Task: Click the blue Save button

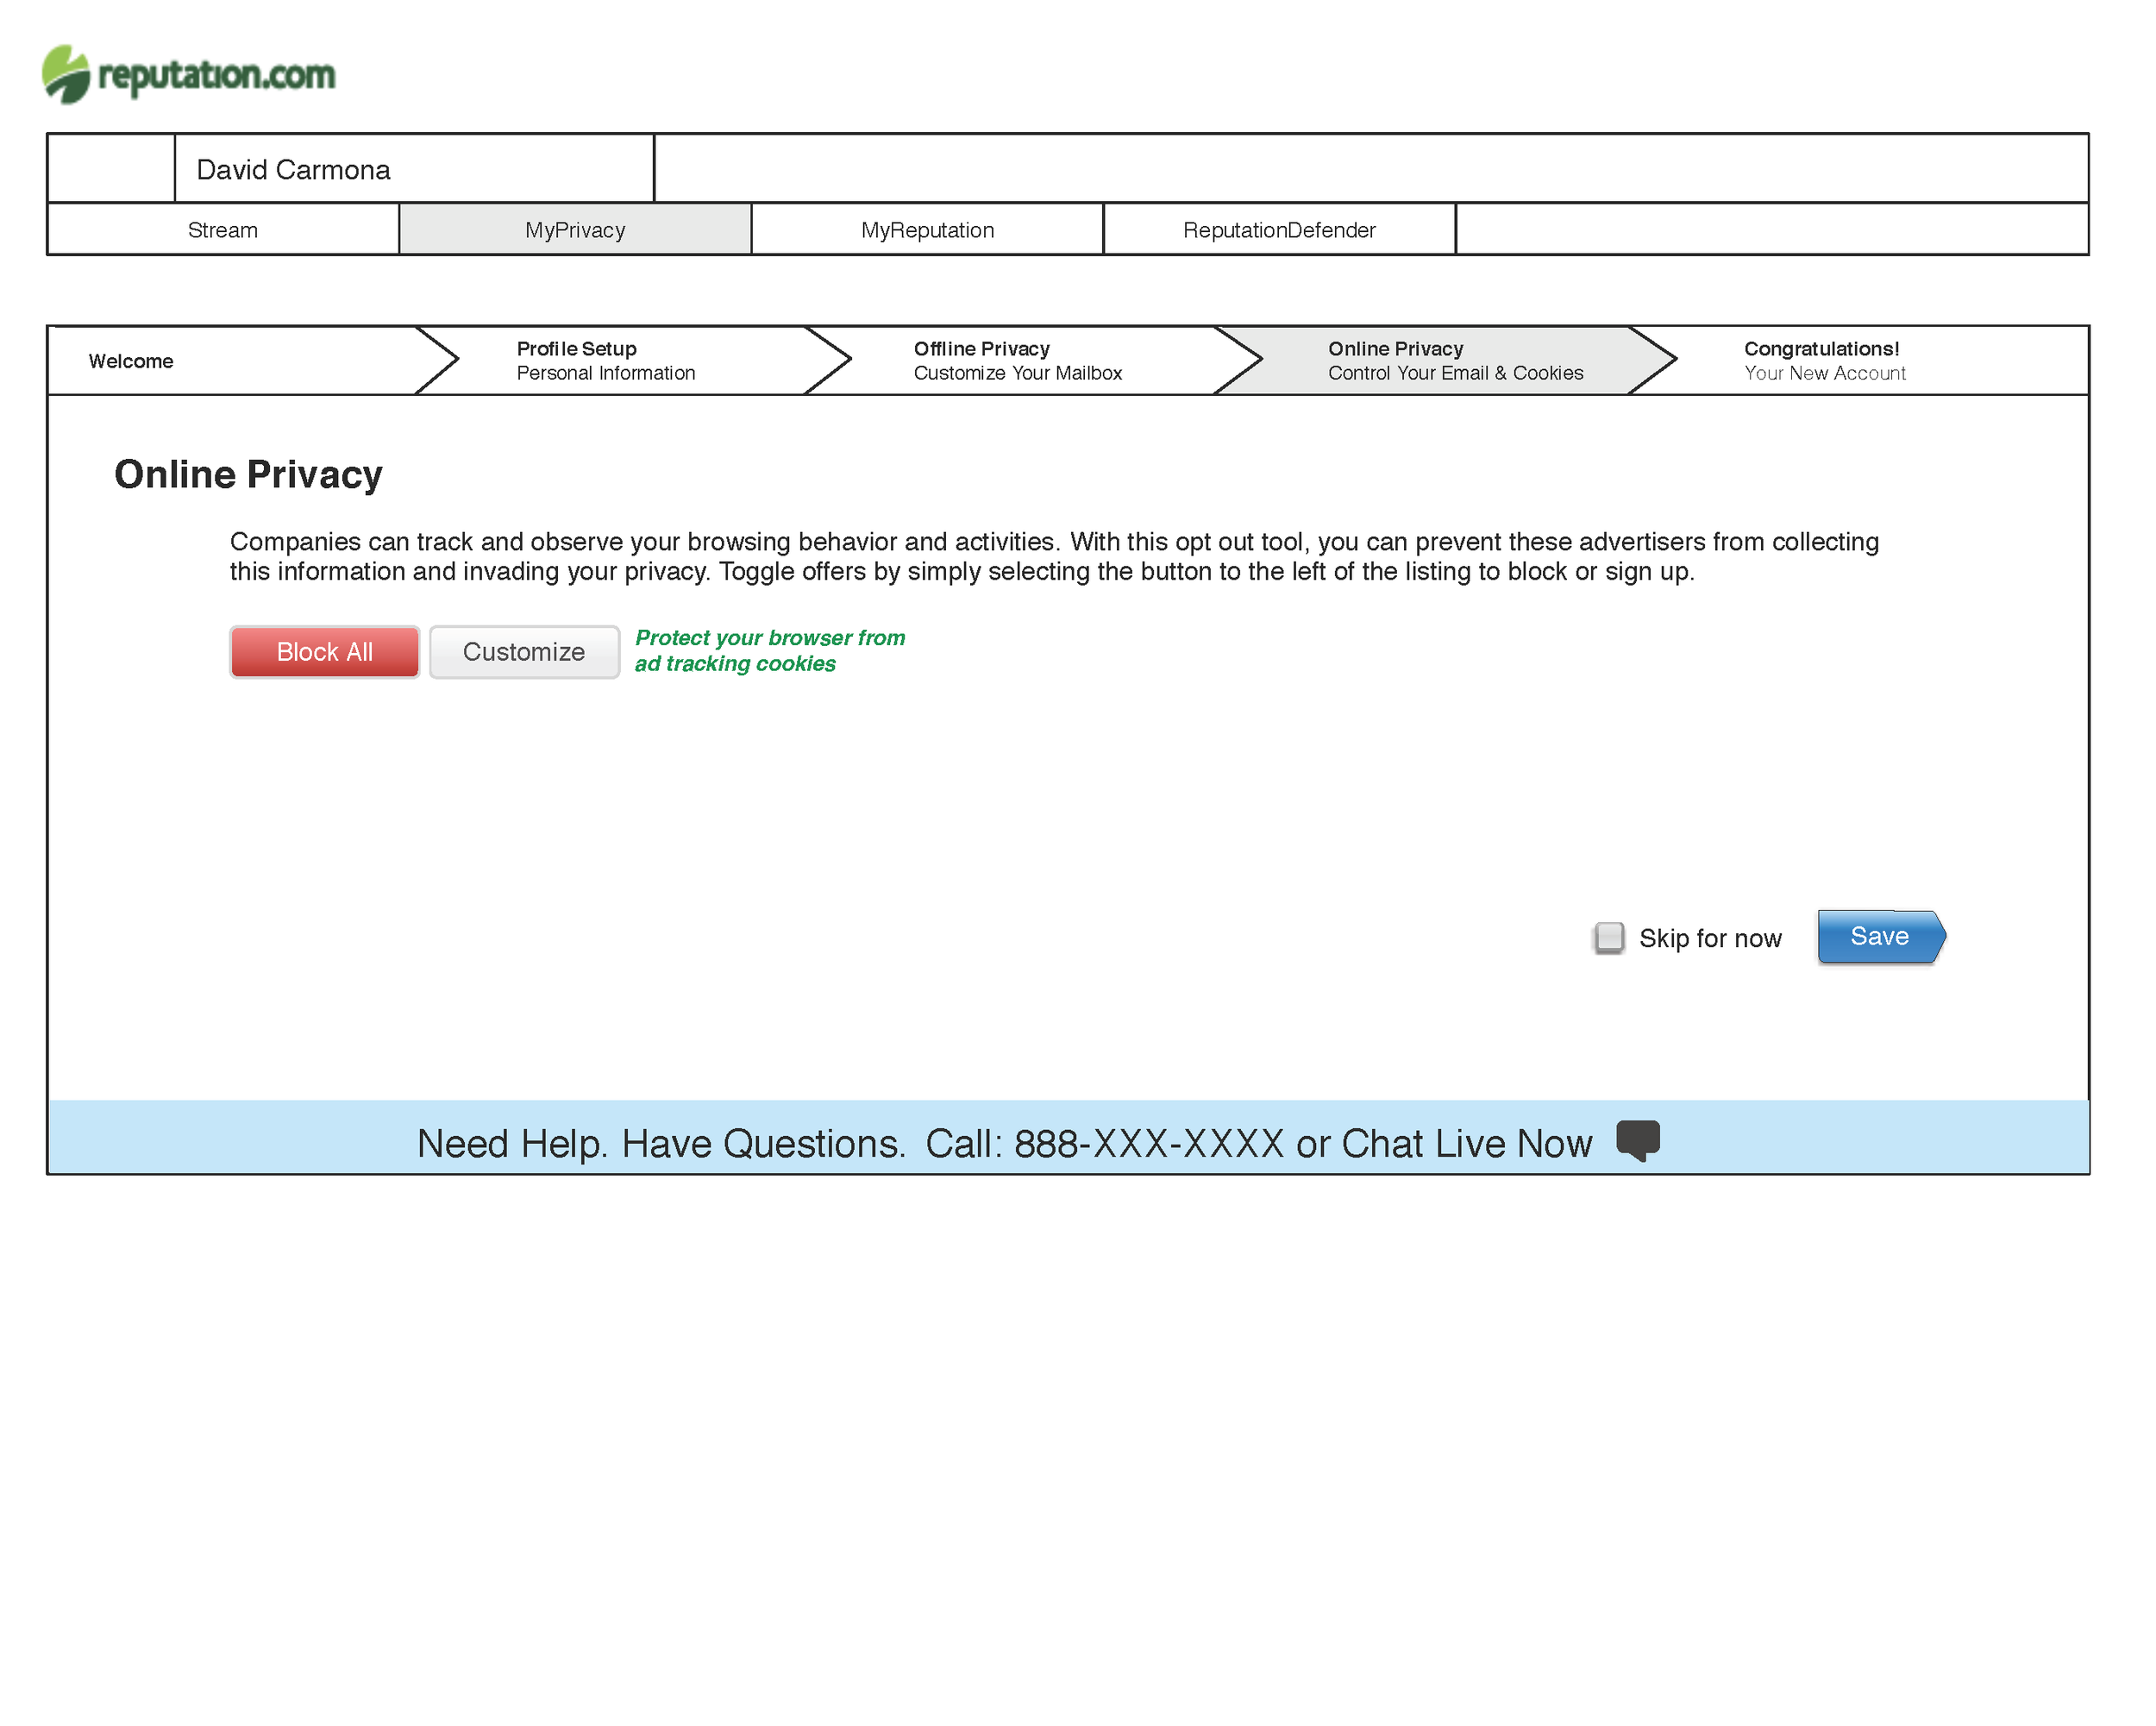Action: [1881, 937]
